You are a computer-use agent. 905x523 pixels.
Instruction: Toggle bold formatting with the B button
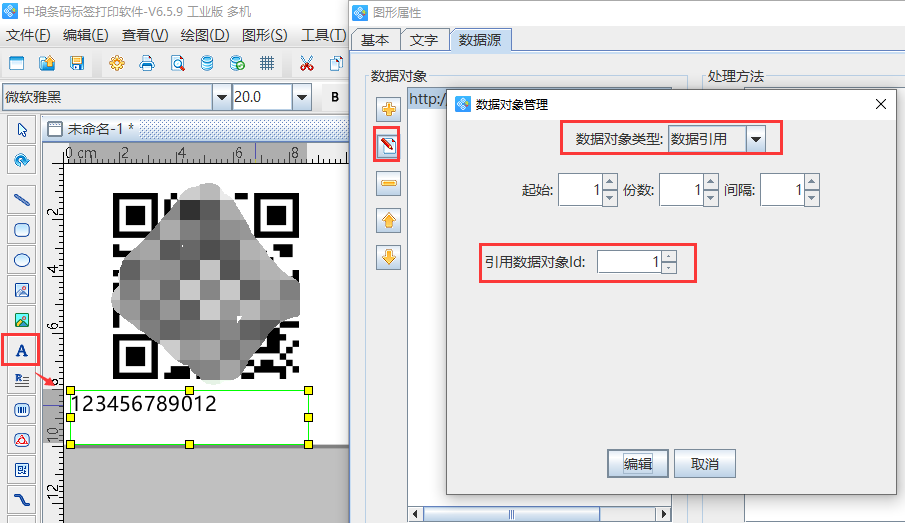[x=335, y=97]
